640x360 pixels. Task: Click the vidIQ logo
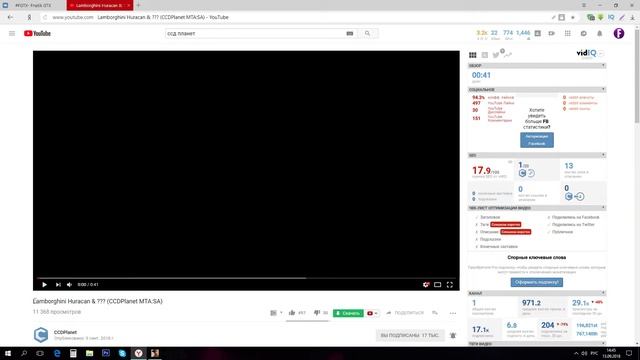[x=586, y=53]
